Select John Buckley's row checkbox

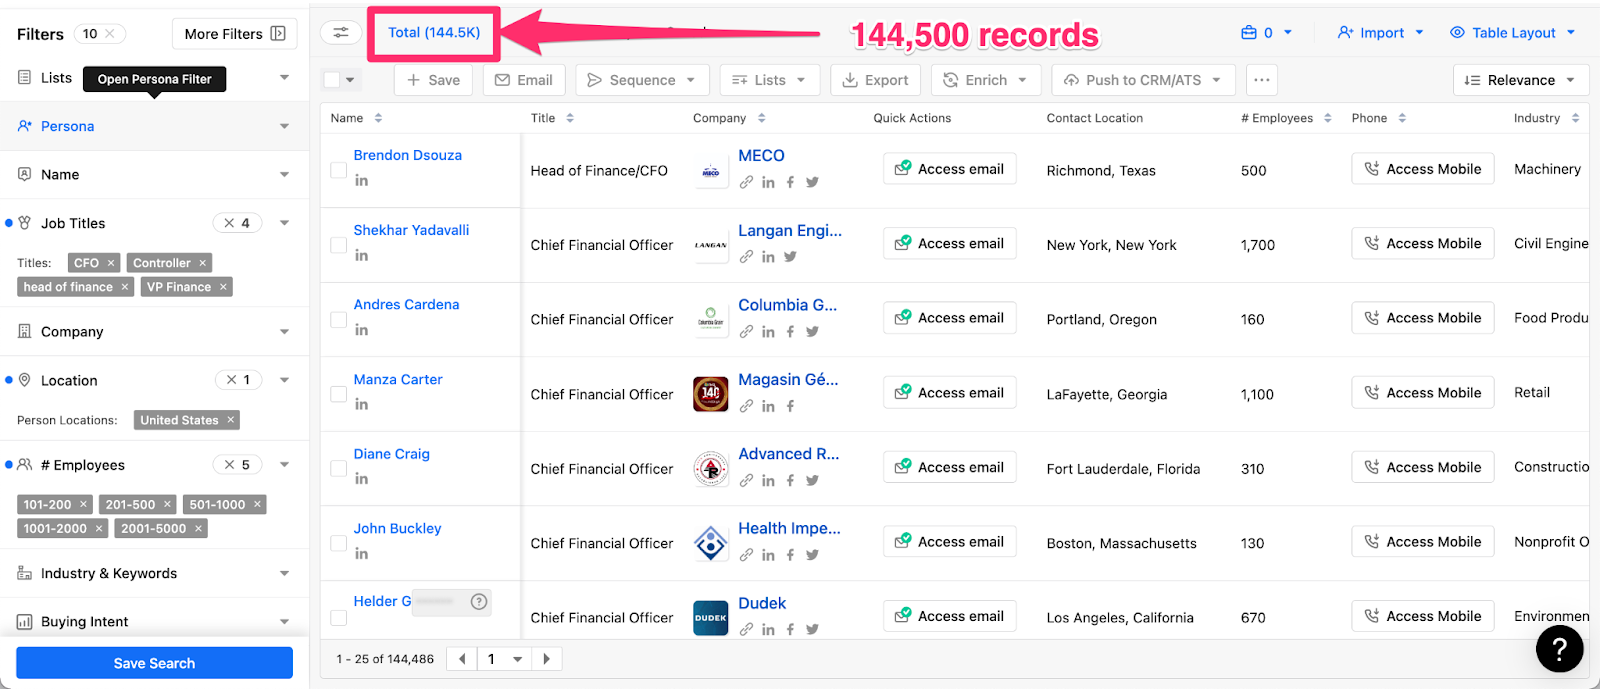click(x=338, y=543)
